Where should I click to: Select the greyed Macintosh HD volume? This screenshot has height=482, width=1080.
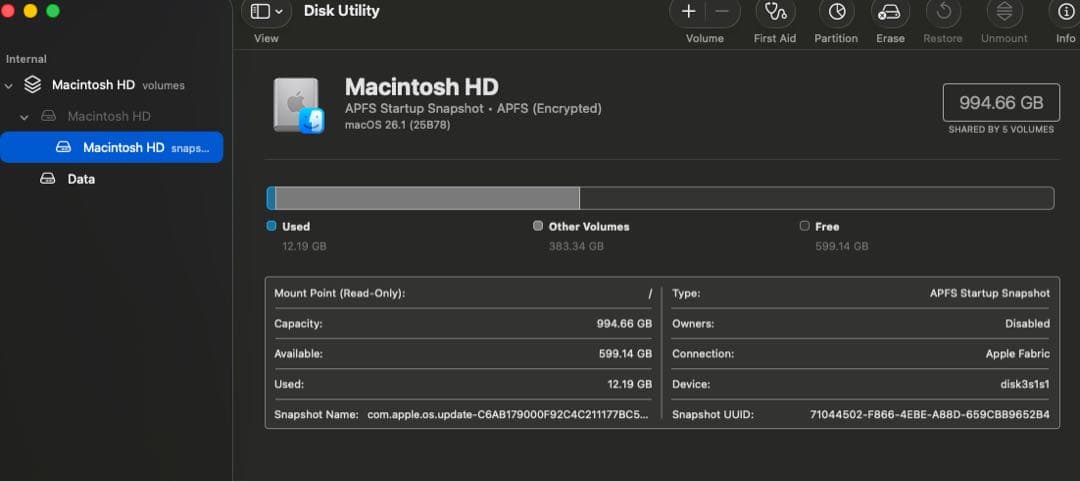tap(112, 116)
